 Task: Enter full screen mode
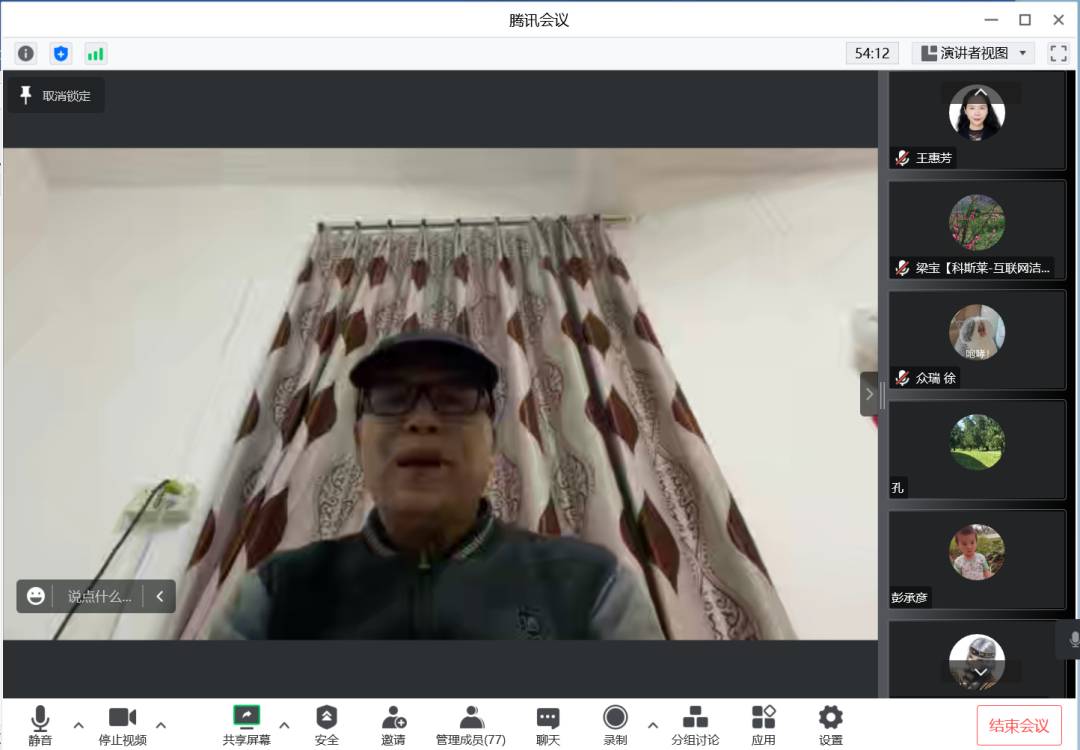click(x=1058, y=54)
